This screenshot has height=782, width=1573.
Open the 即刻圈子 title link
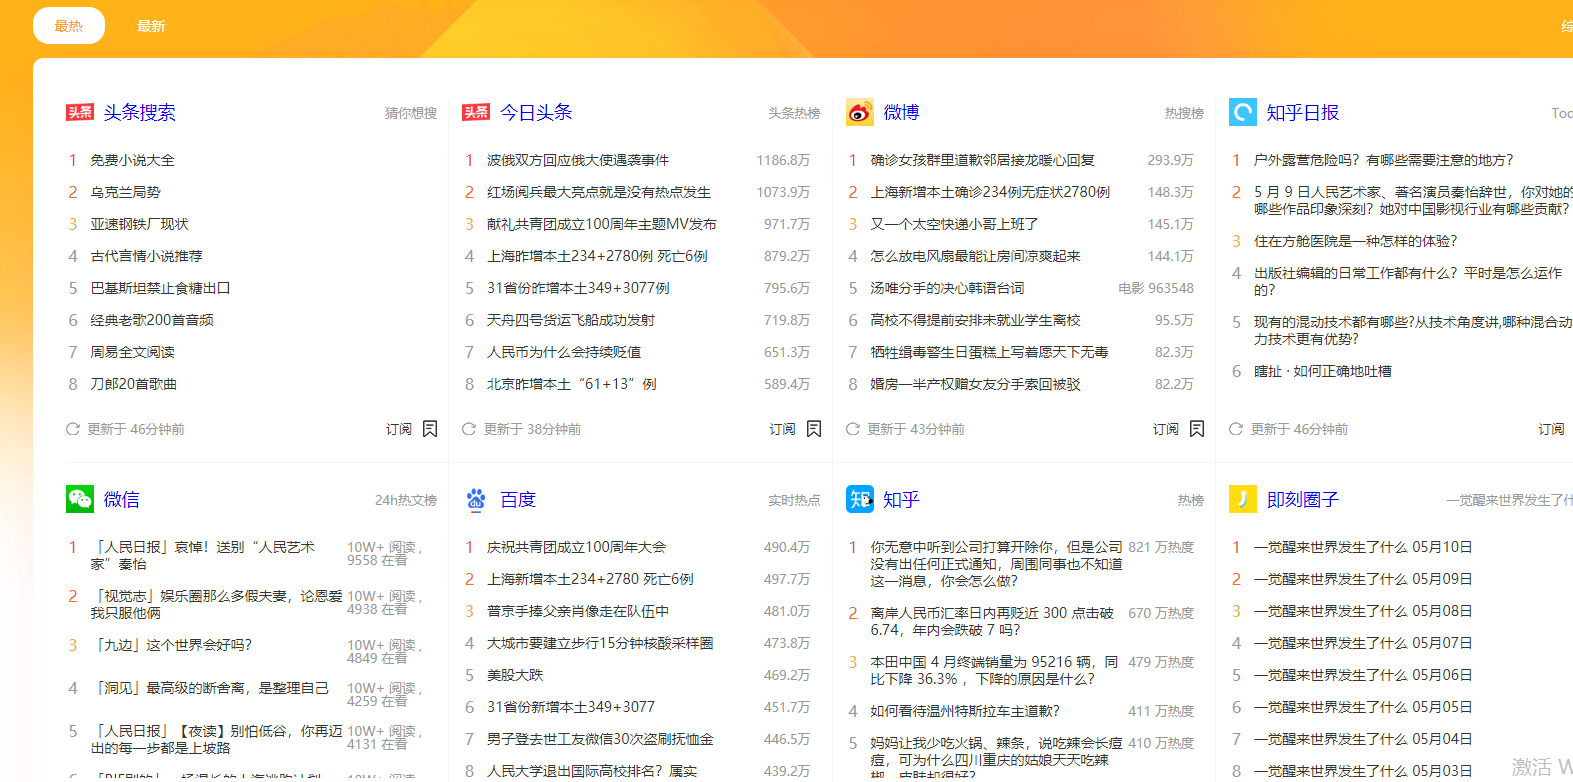(x=1302, y=499)
